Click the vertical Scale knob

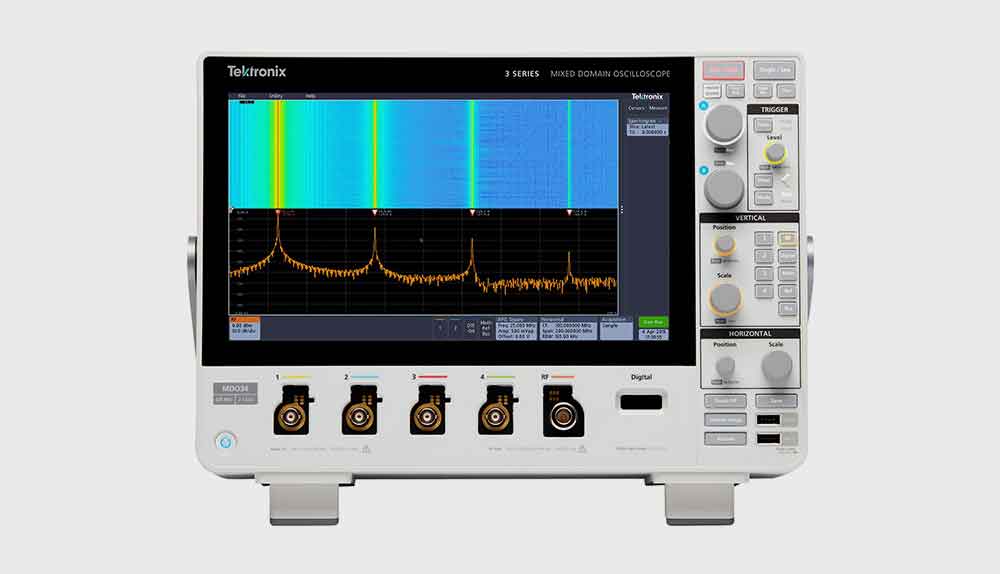[725, 298]
